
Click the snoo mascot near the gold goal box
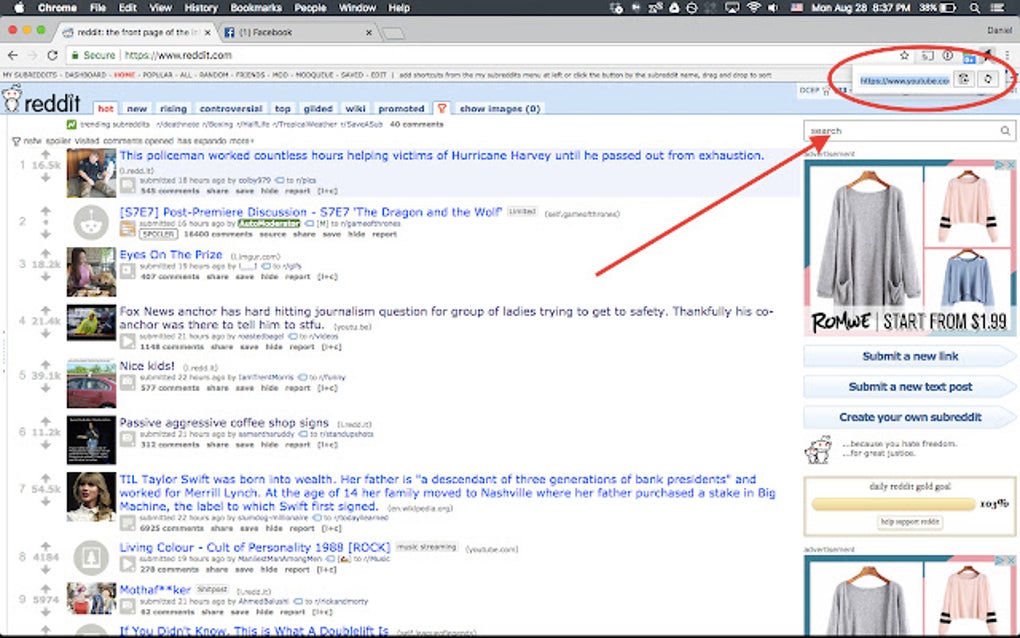point(818,449)
